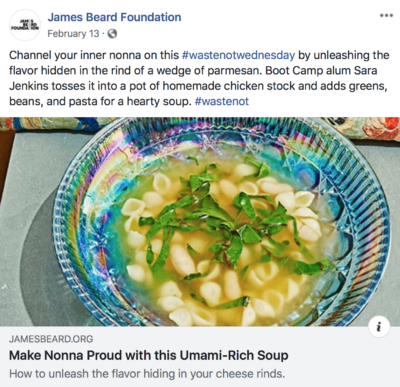The height and width of the screenshot is (387, 400).
Task: Click the JAMESBEARD.ORG domain label
Action: point(51,339)
